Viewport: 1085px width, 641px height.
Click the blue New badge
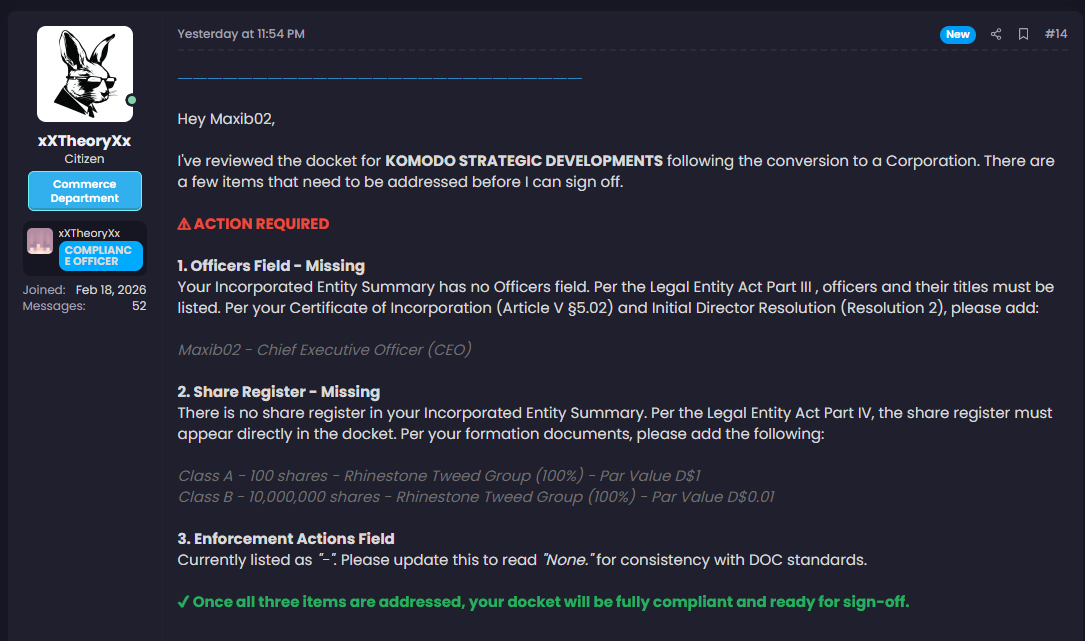pos(958,34)
